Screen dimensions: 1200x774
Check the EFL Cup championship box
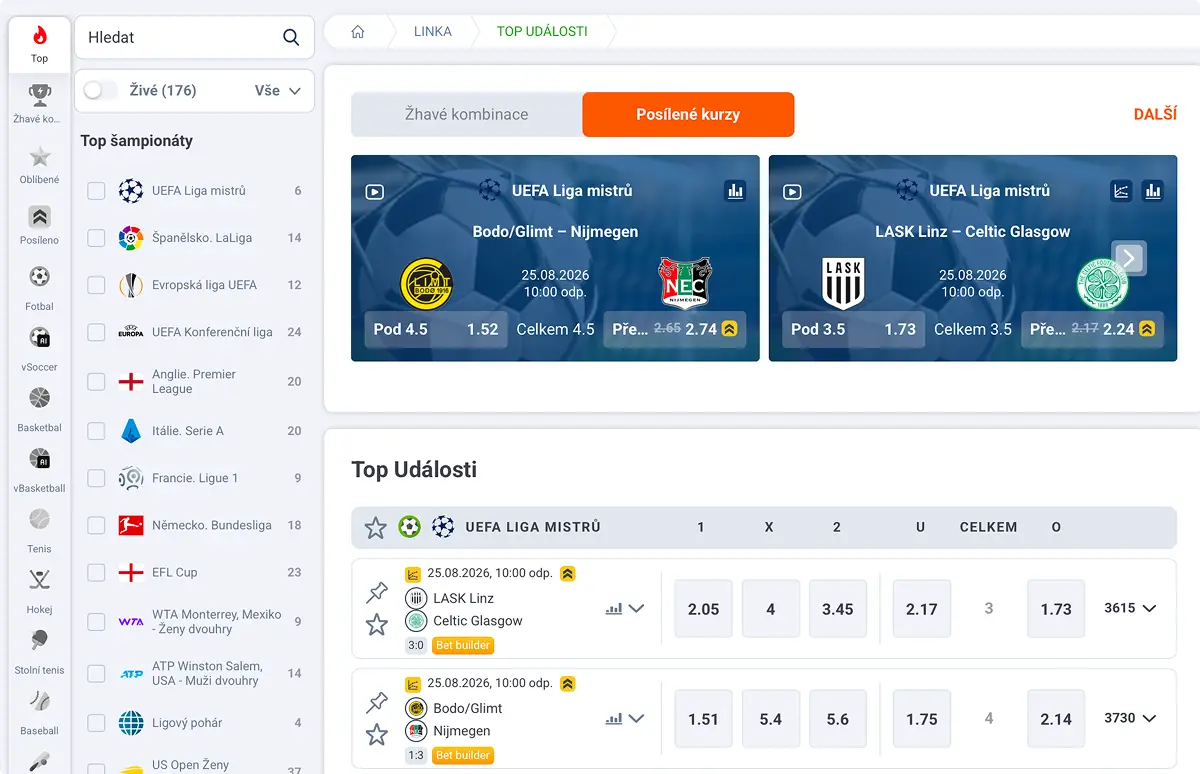coord(96,573)
